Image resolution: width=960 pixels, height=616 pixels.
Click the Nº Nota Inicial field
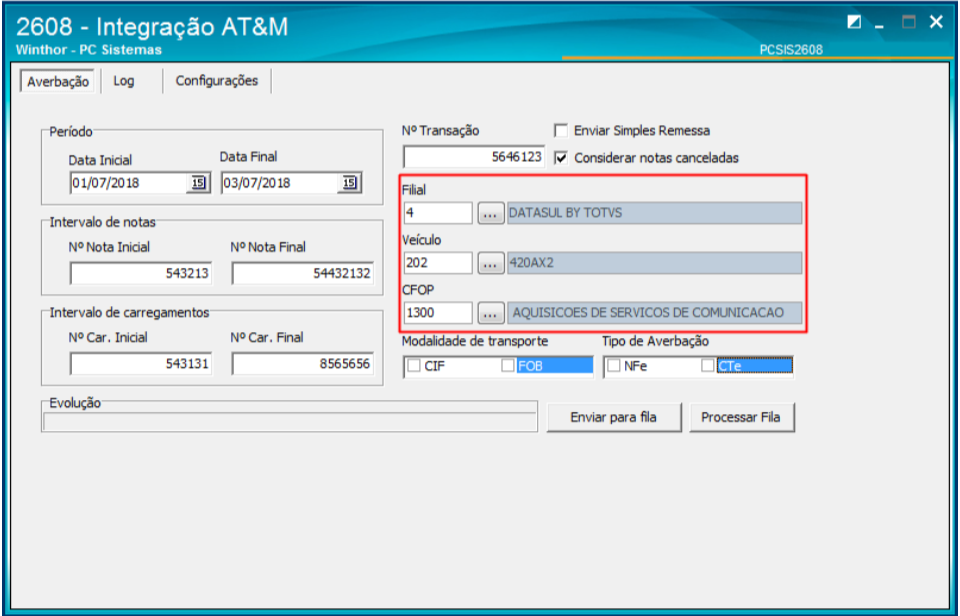coord(141,273)
